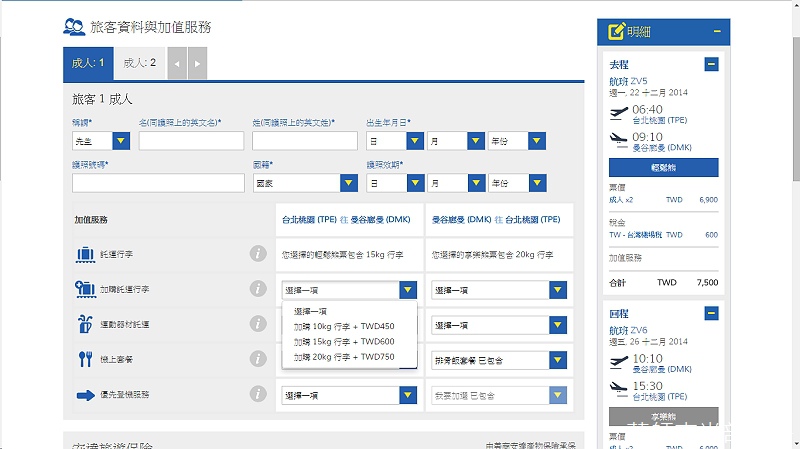Collapse the 回程 return section
The width and height of the screenshot is (800, 449).
tap(711, 313)
